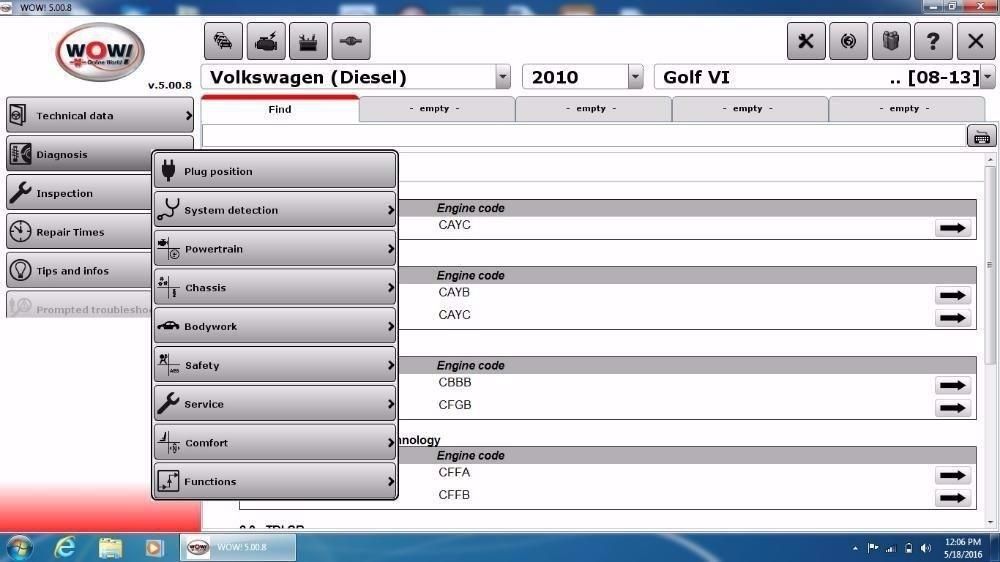Select the last empty tab

click(x=906, y=108)
